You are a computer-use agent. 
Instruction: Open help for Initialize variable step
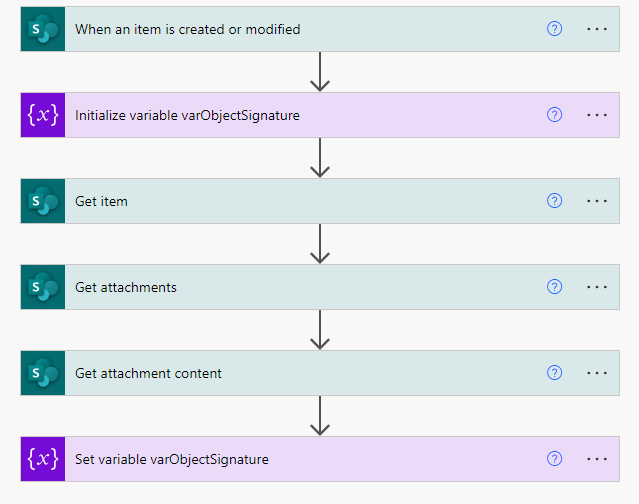pos(554,115)
